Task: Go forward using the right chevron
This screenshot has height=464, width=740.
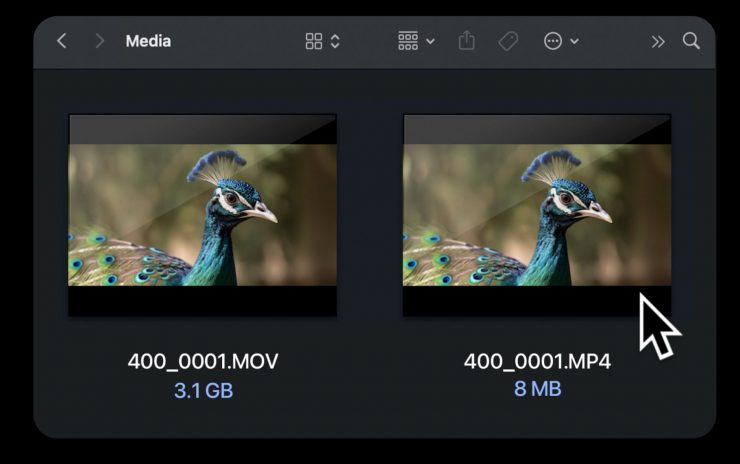Action: click(x=100, y=41)
